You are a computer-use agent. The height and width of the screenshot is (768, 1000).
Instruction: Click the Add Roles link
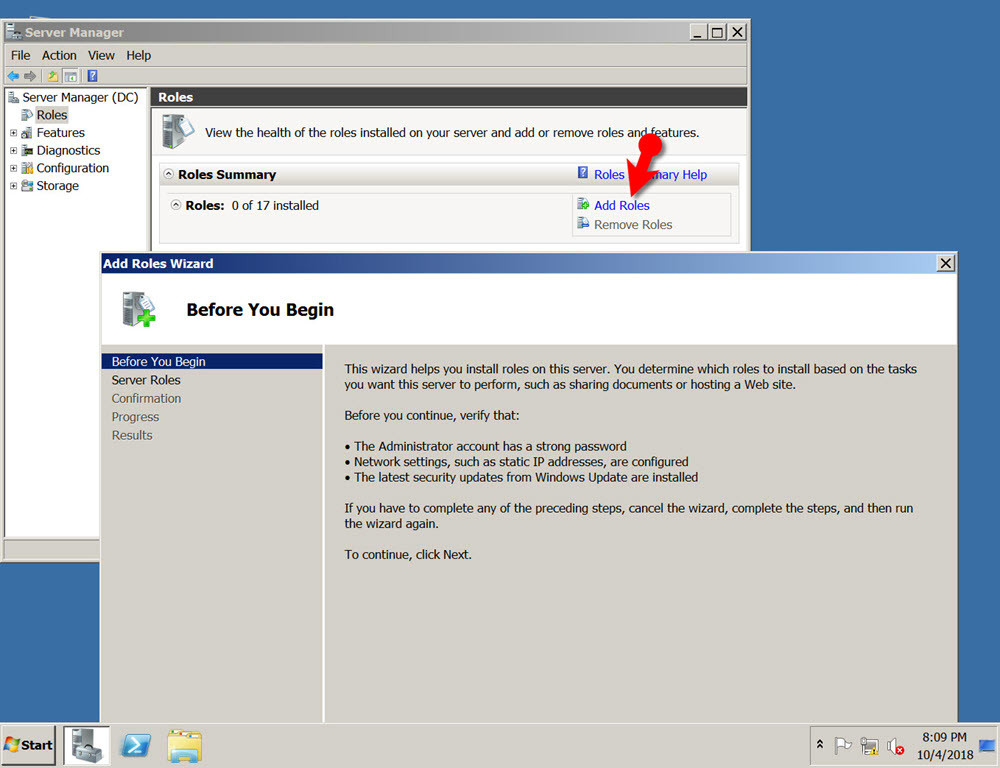(x=622, y=205)
